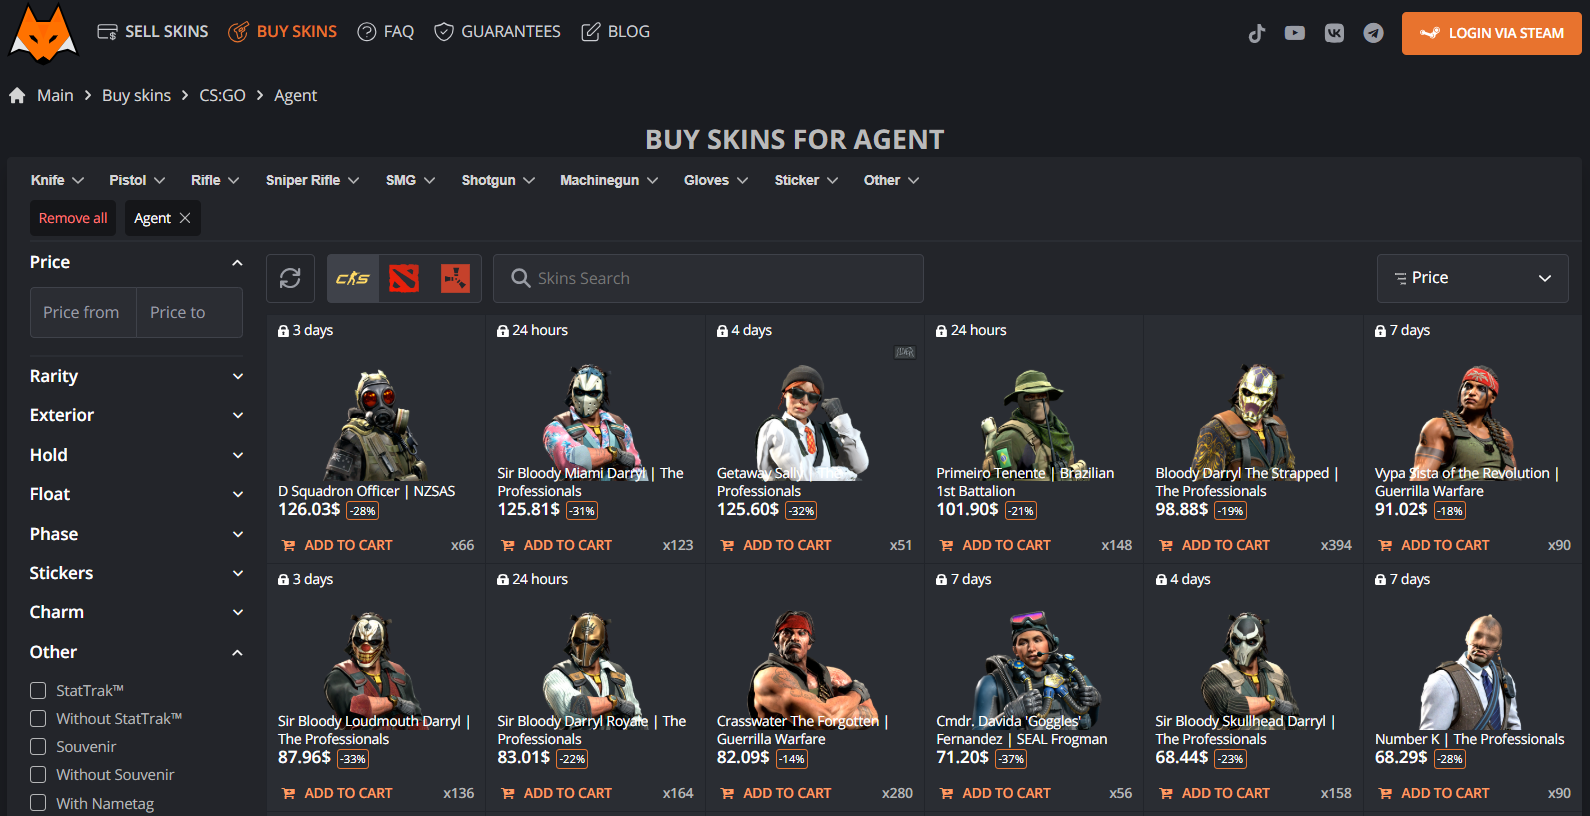
Task: Click cart icon for Primeiro Tenente
Action: [947, 545]
